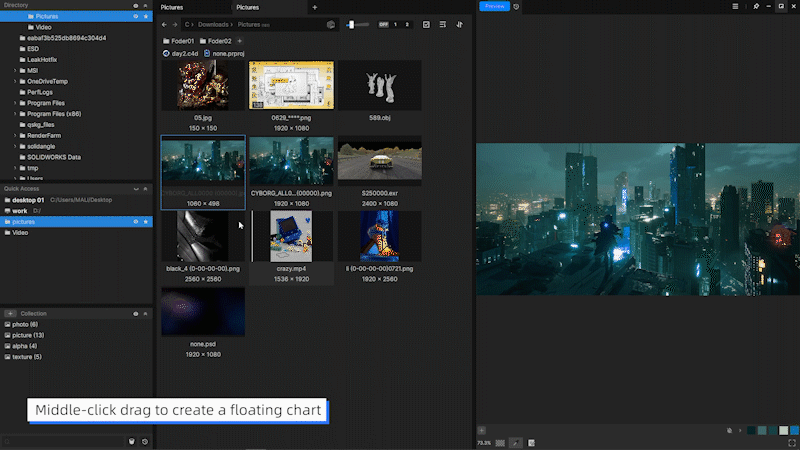Image resolution: width=800 pixels, height=450 pixels.
Task: Collapse the Collection panel with the up chevron
Action: pos(145,314)
